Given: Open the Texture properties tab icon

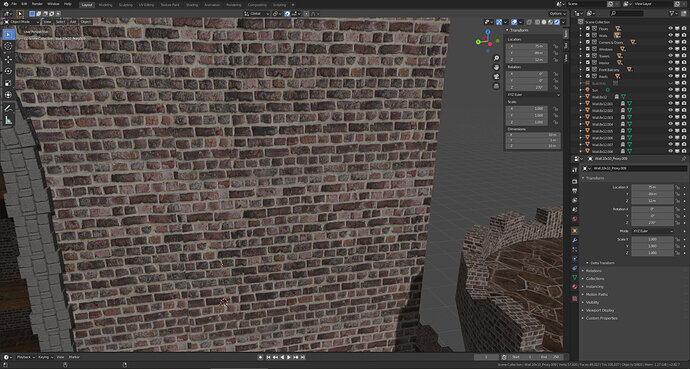Looking at the screenshot, I should [575, 298].
